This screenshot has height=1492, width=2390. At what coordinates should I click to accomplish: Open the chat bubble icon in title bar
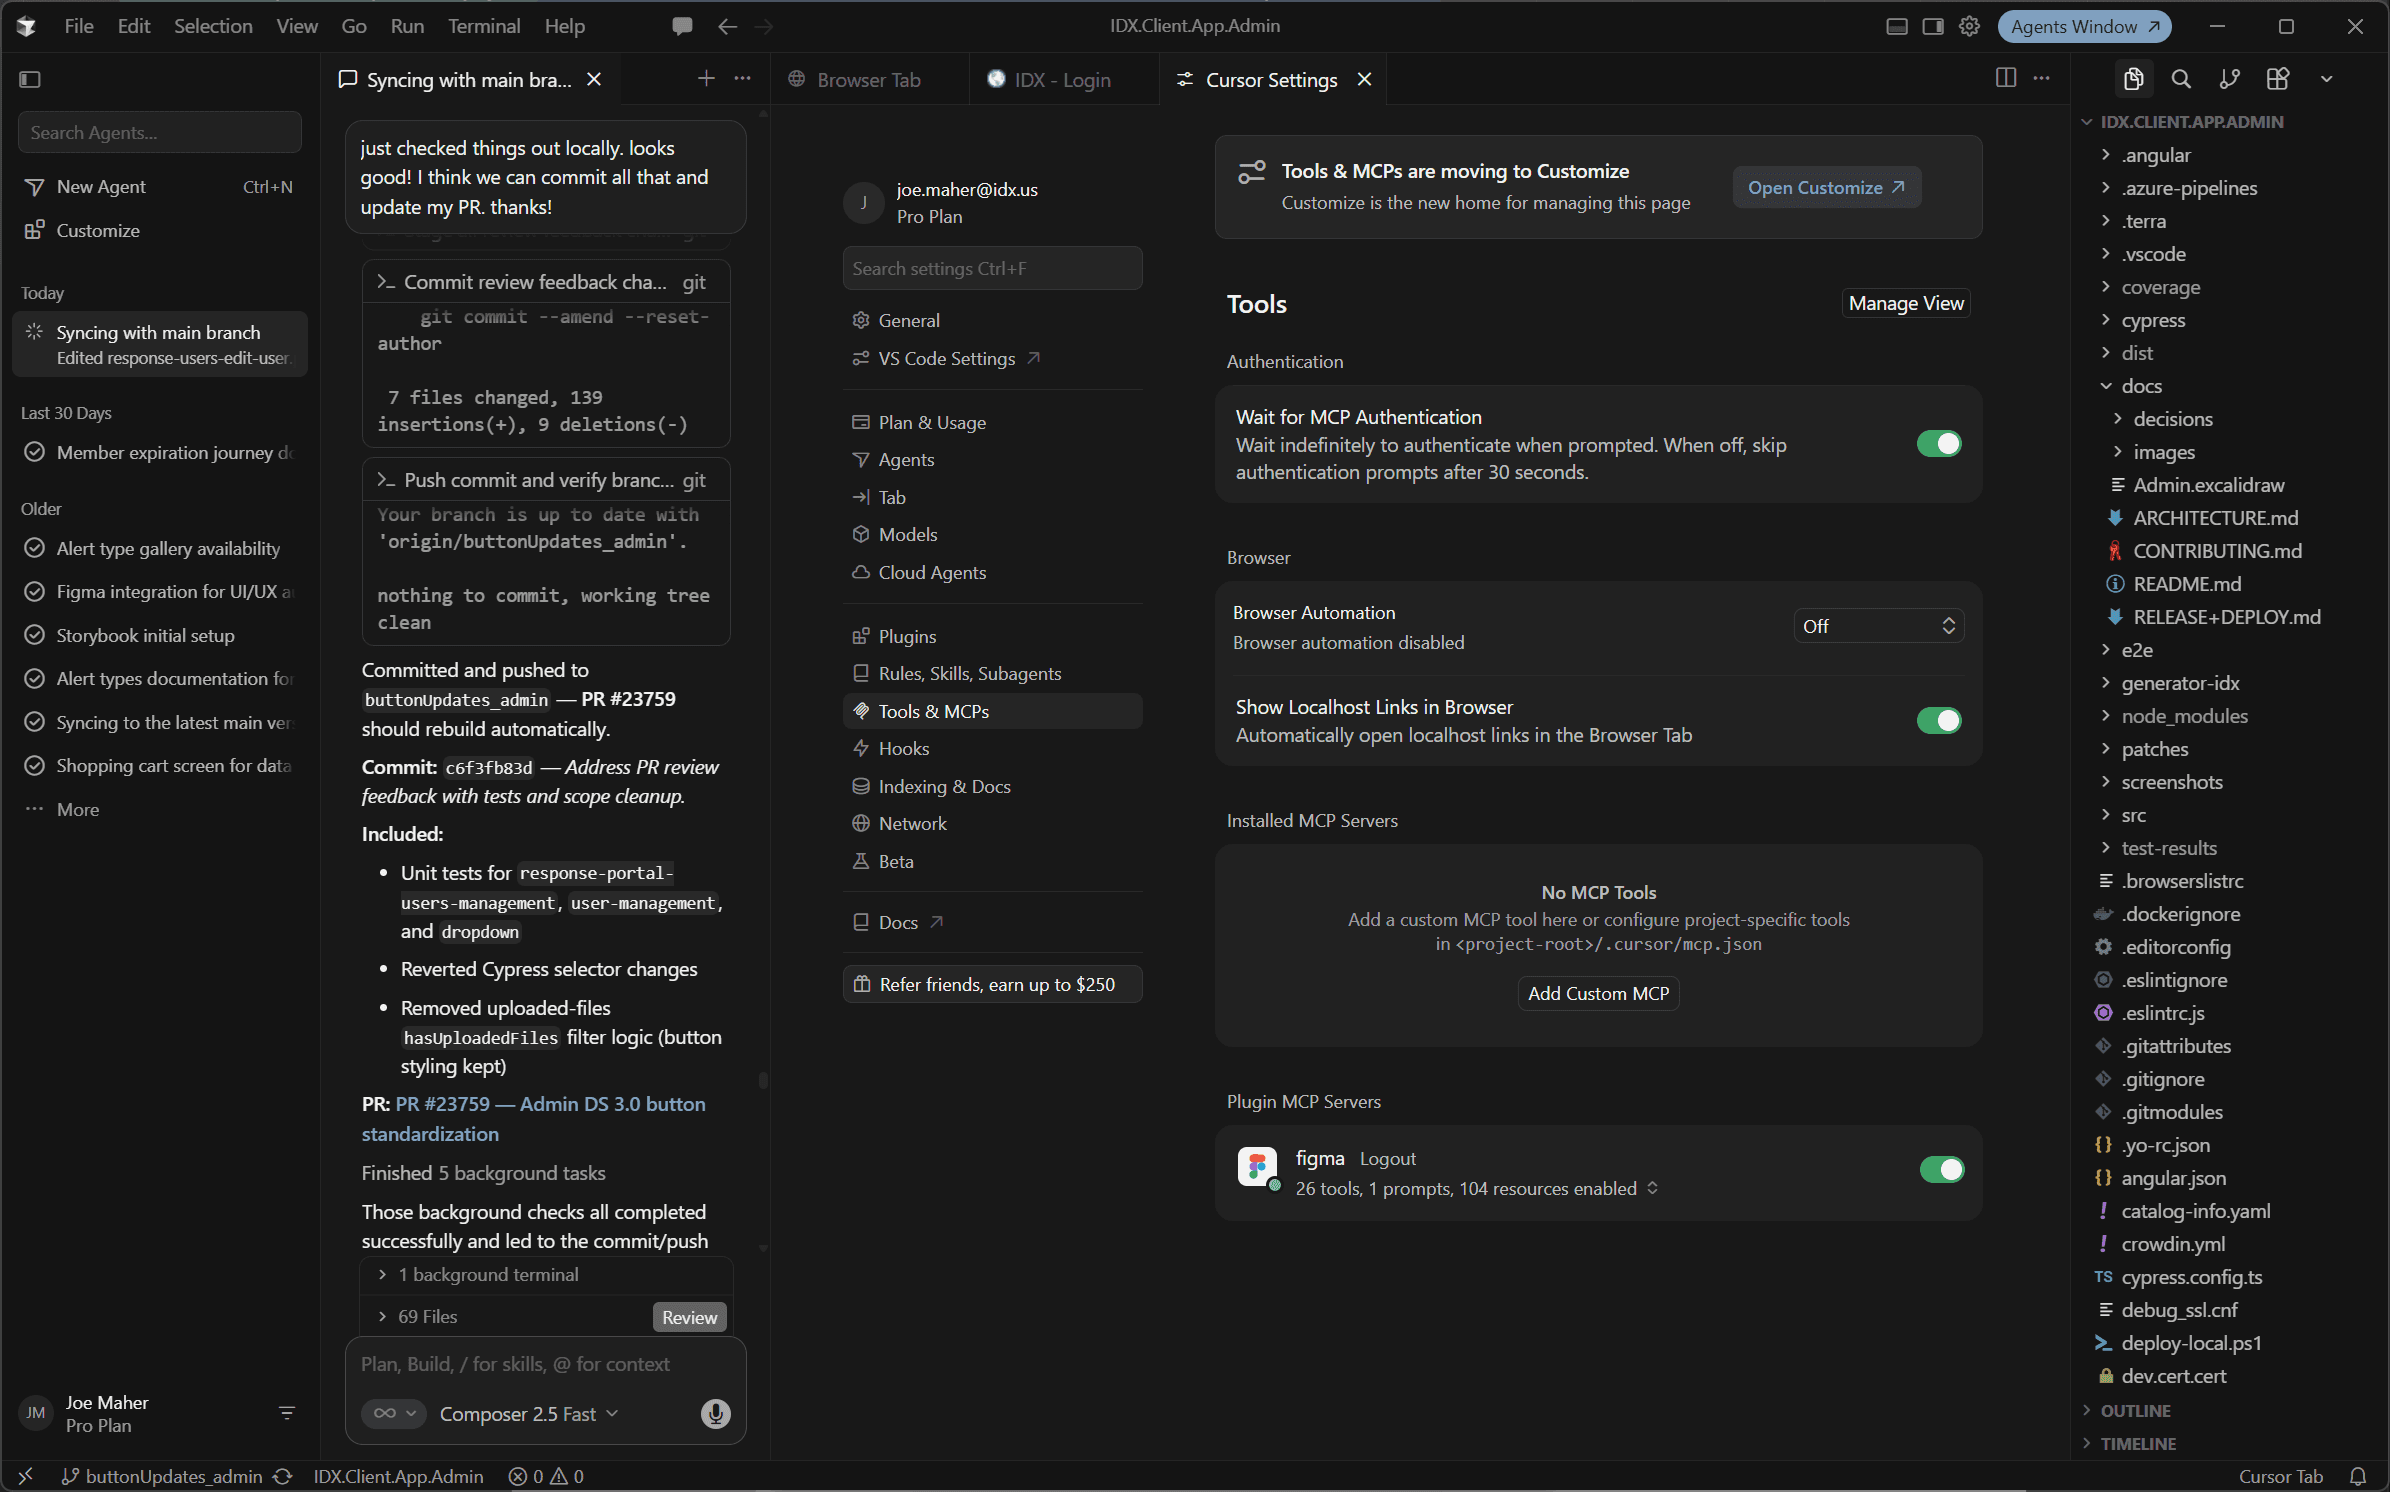[x=682, y=26]
